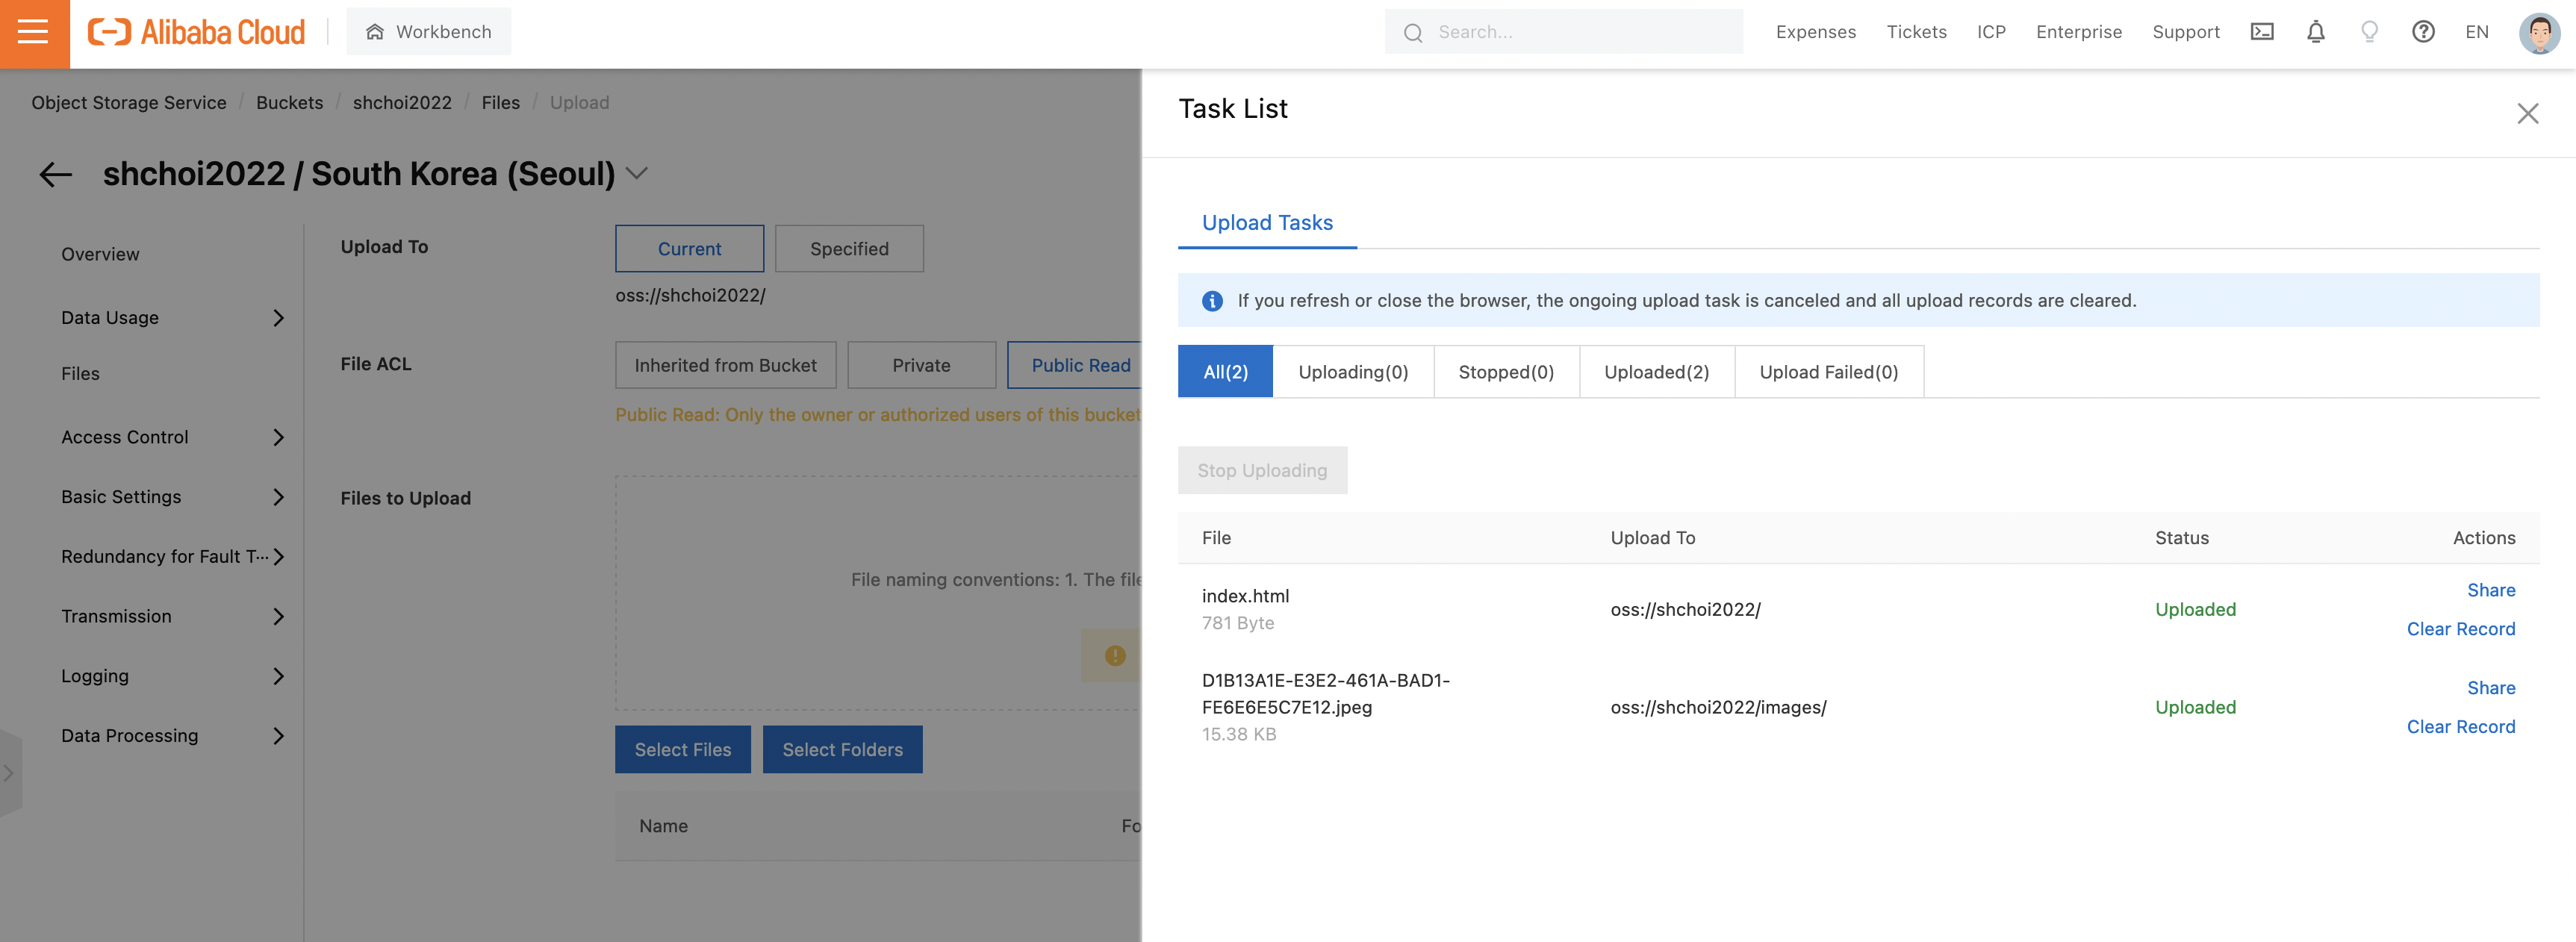Click the oss://shchoi2022/images/ destination text
The width and height of the screenshot is (2576, 942).
(x=1718, y=707)
